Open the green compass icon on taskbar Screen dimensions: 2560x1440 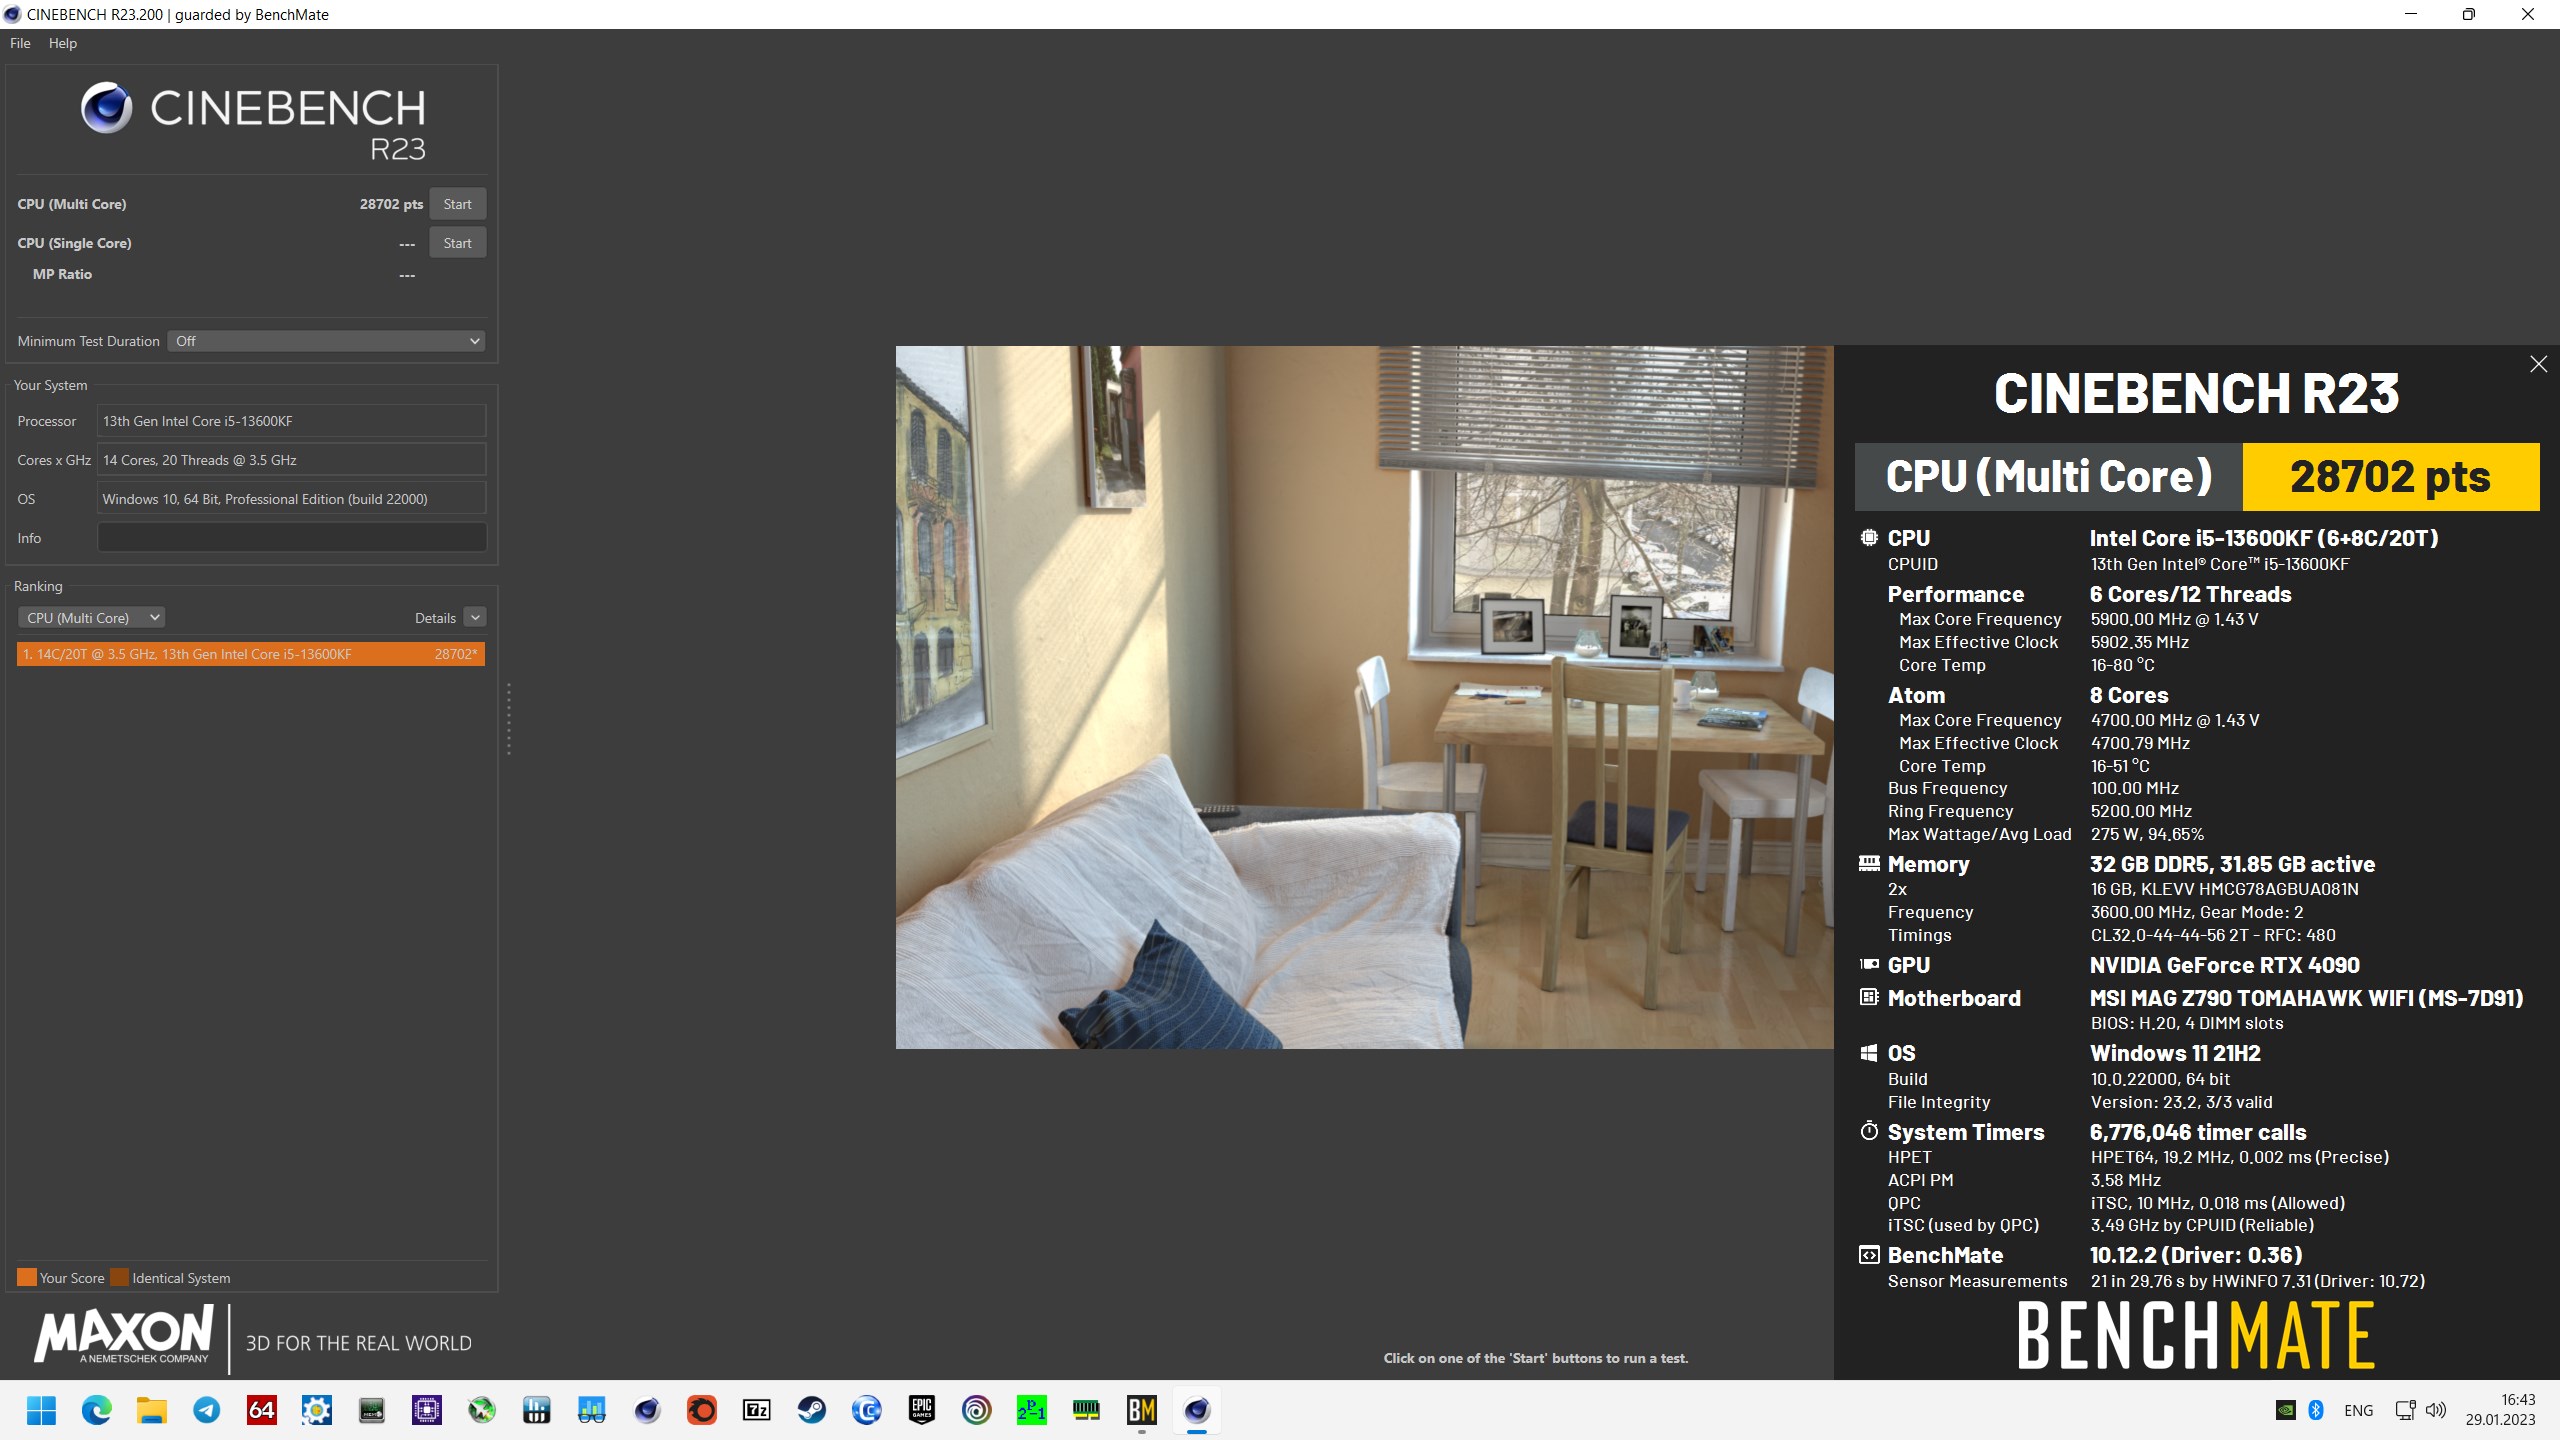[x=482, y=1410]
